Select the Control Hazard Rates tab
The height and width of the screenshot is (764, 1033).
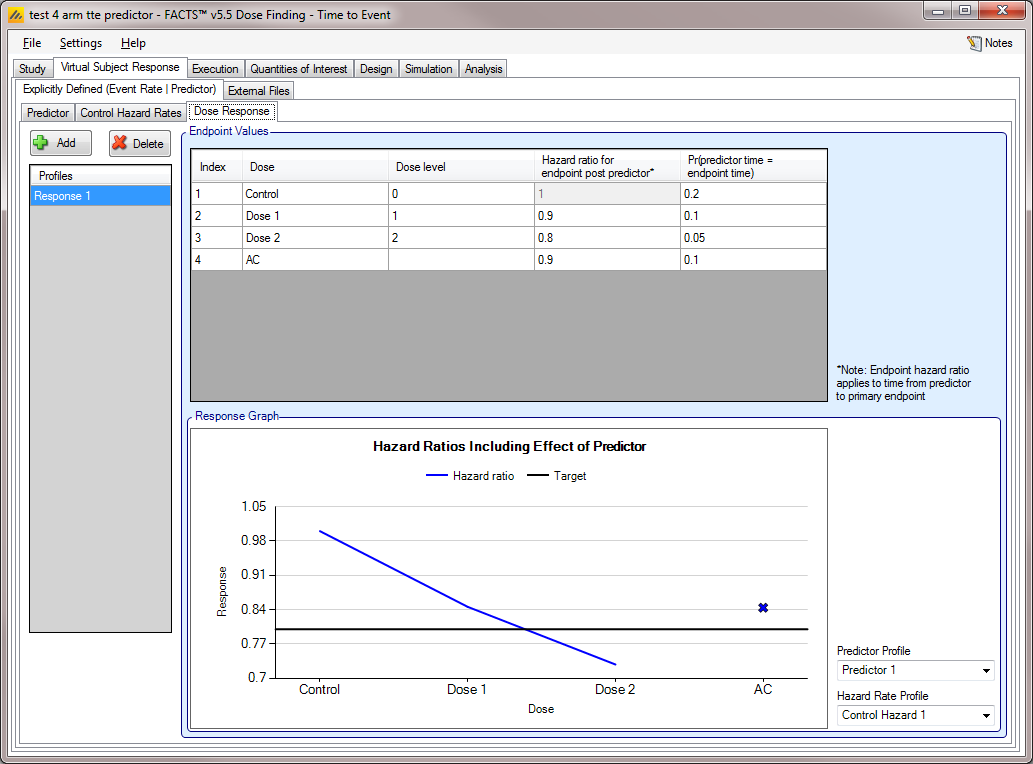pos(131,113)
